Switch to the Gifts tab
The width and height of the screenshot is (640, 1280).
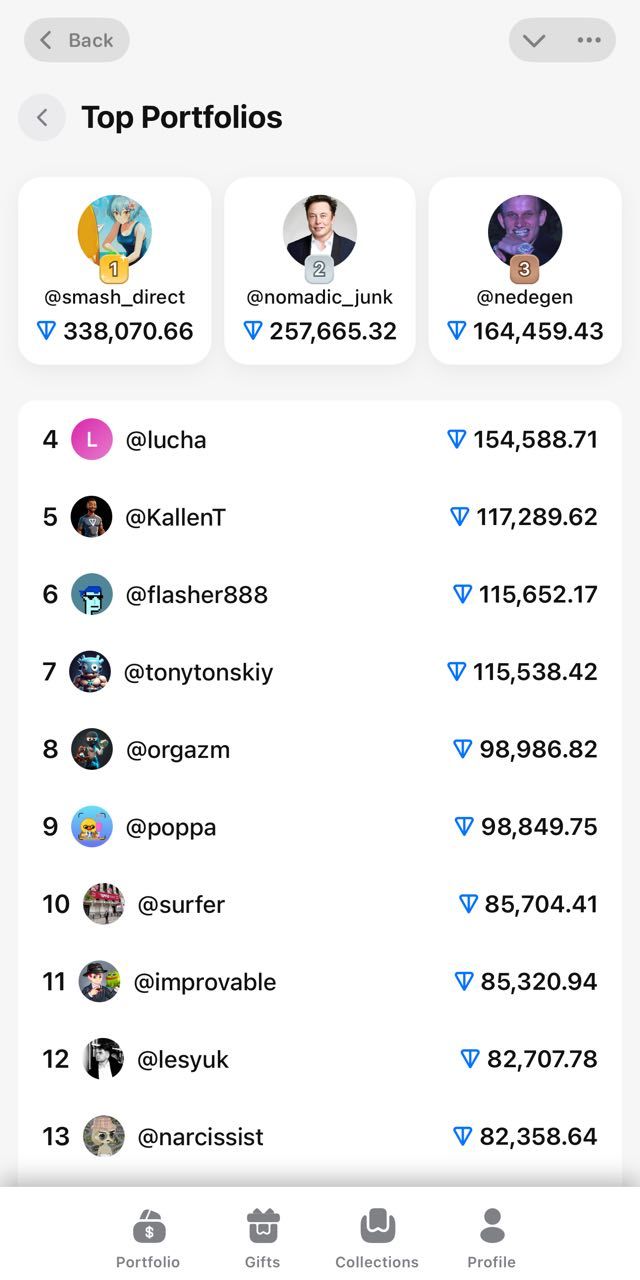(263, 1237)
